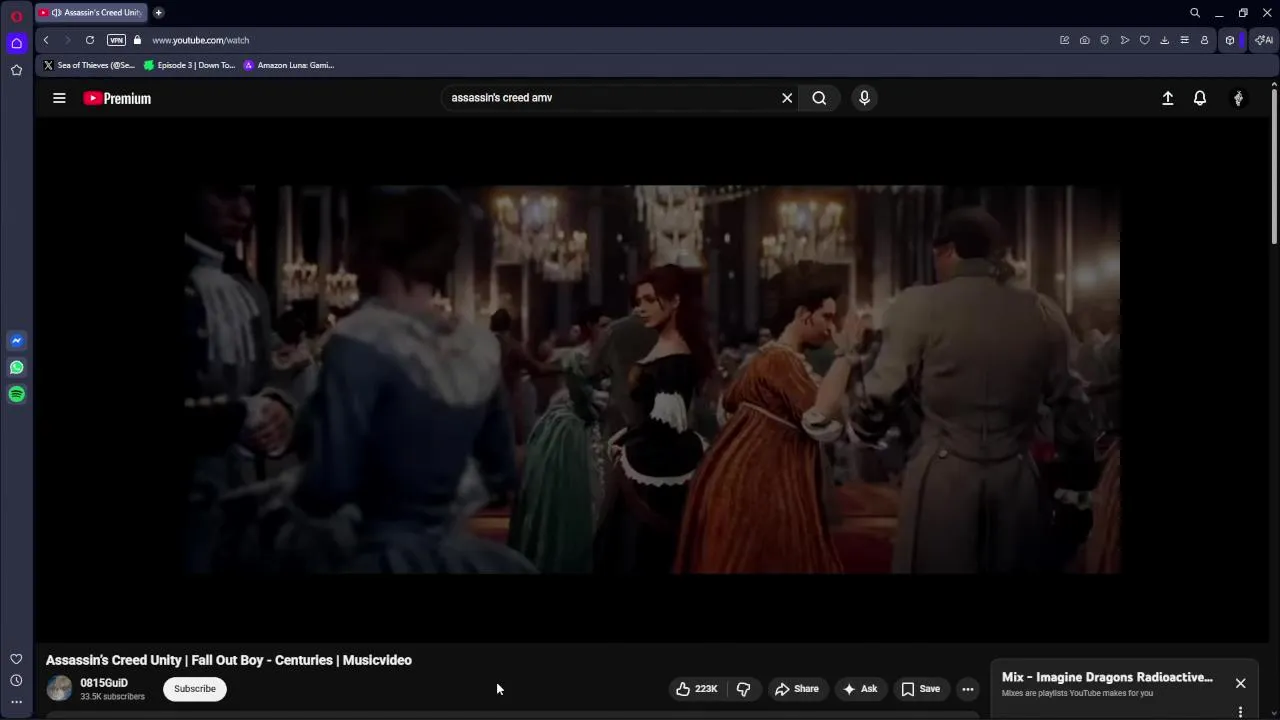1280x720 pixels.
Task: Toggle the VPN badge in address bar
Action: click(x=116, y=40)
